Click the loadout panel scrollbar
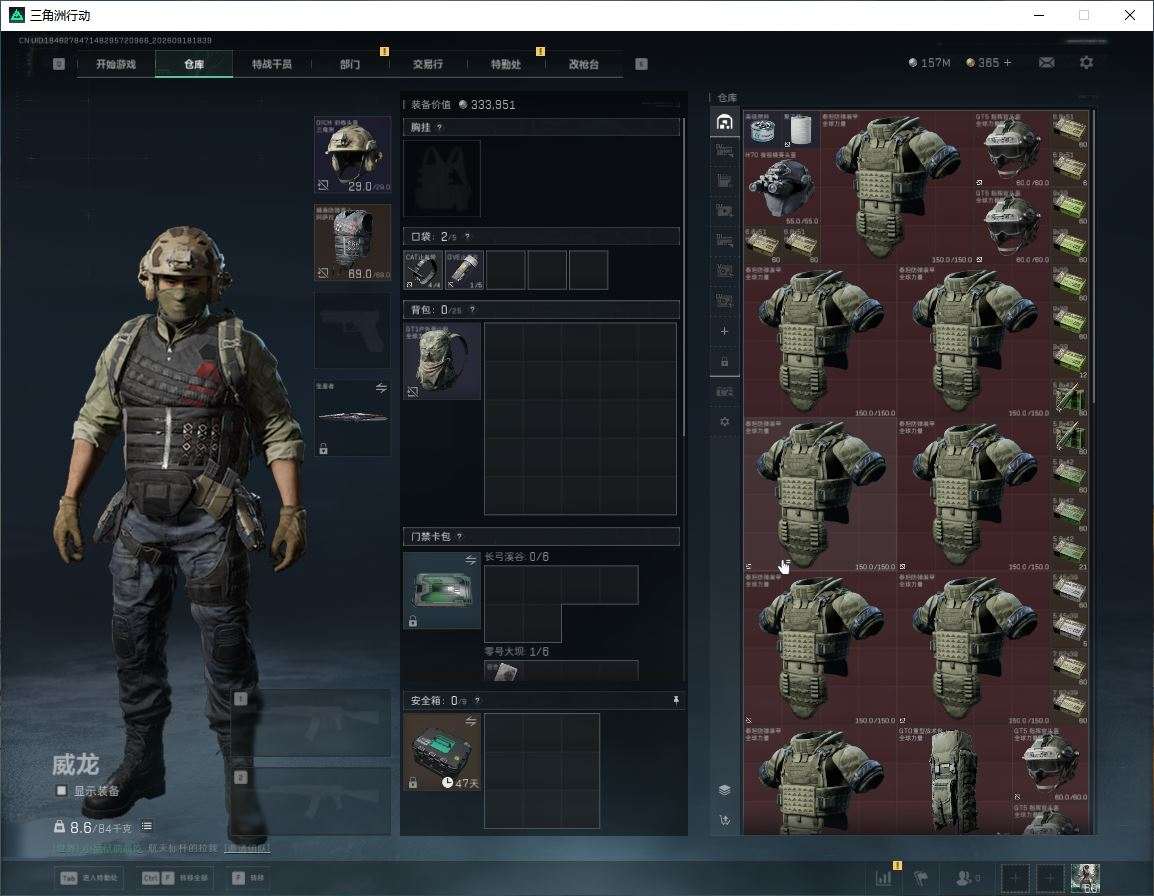Image resolution: width=1154 pixels, height=896 pixels. pos(684,276)
